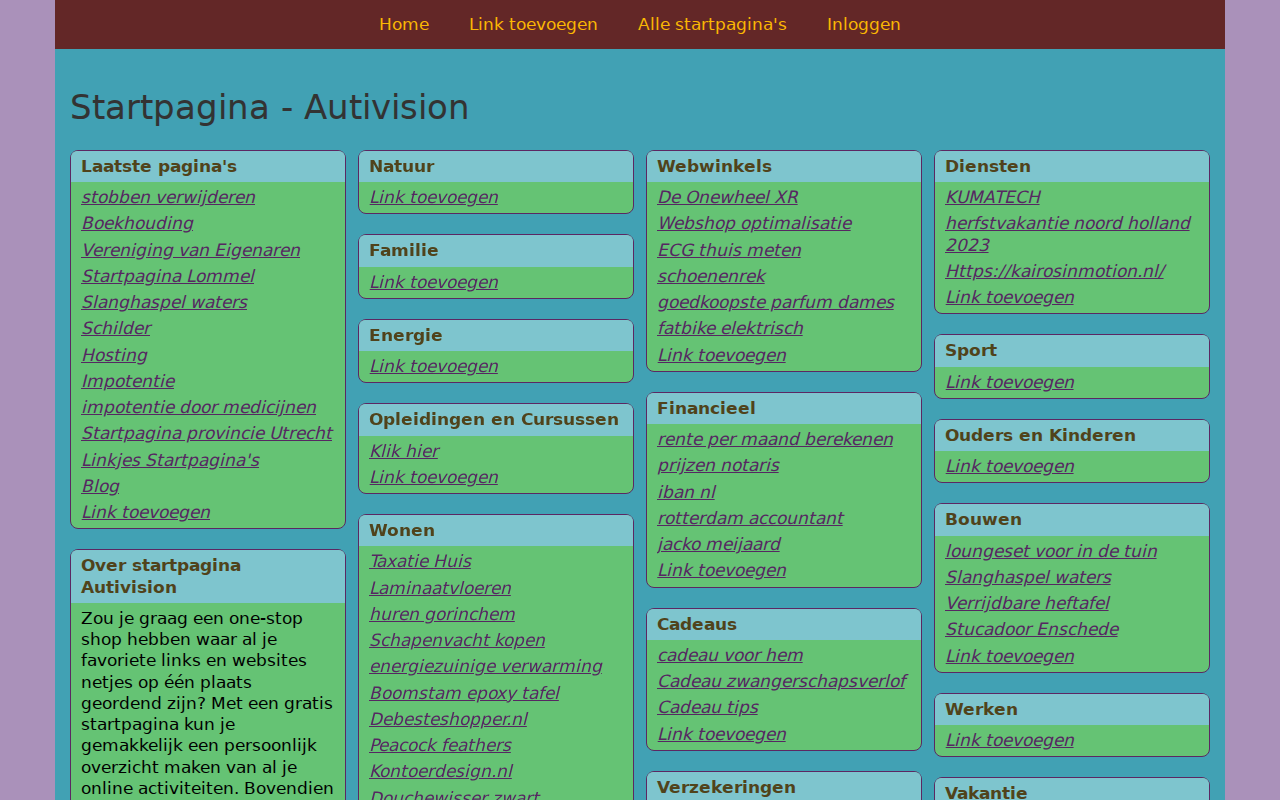Open impotentie door medicijnen link
1280x800 pixels.
point(199,407)
